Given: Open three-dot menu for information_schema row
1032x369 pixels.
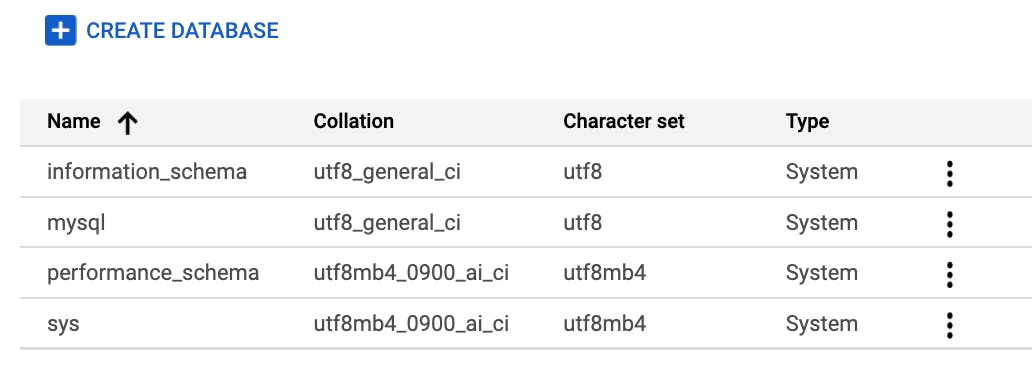Looking at the screenshot, I should 949,173.
